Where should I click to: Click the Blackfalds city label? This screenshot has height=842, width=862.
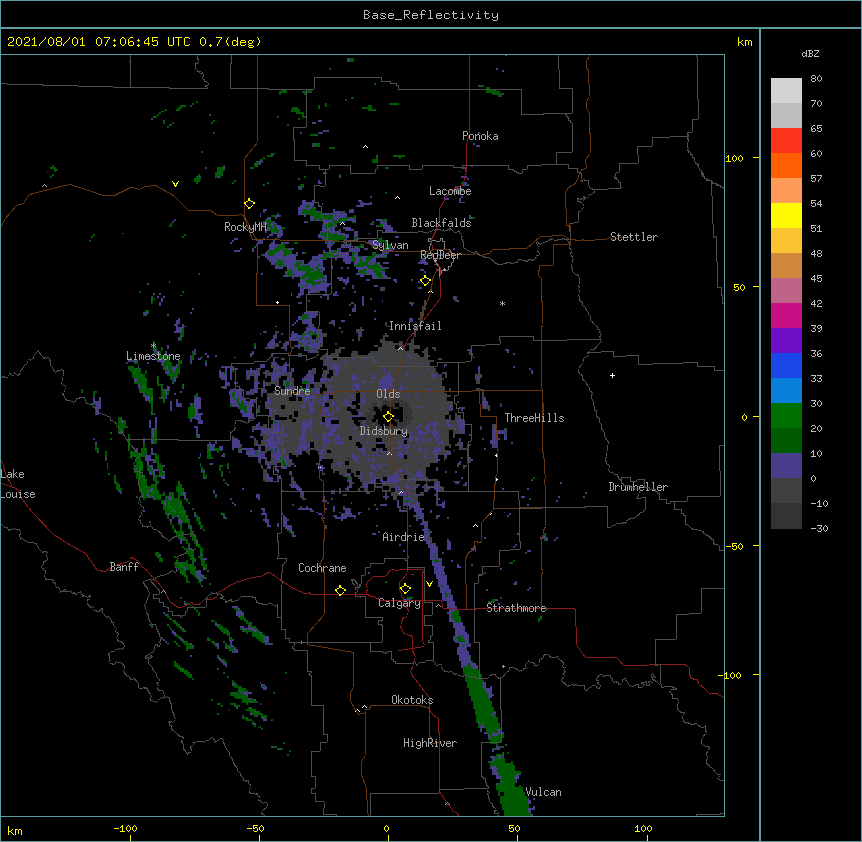click(441, 223)
